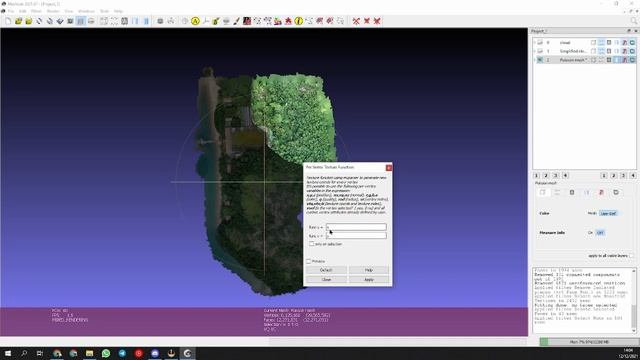Screen dimensions: 640x360
Task: Check 'only on selection' checkbox
Action: 311,244
